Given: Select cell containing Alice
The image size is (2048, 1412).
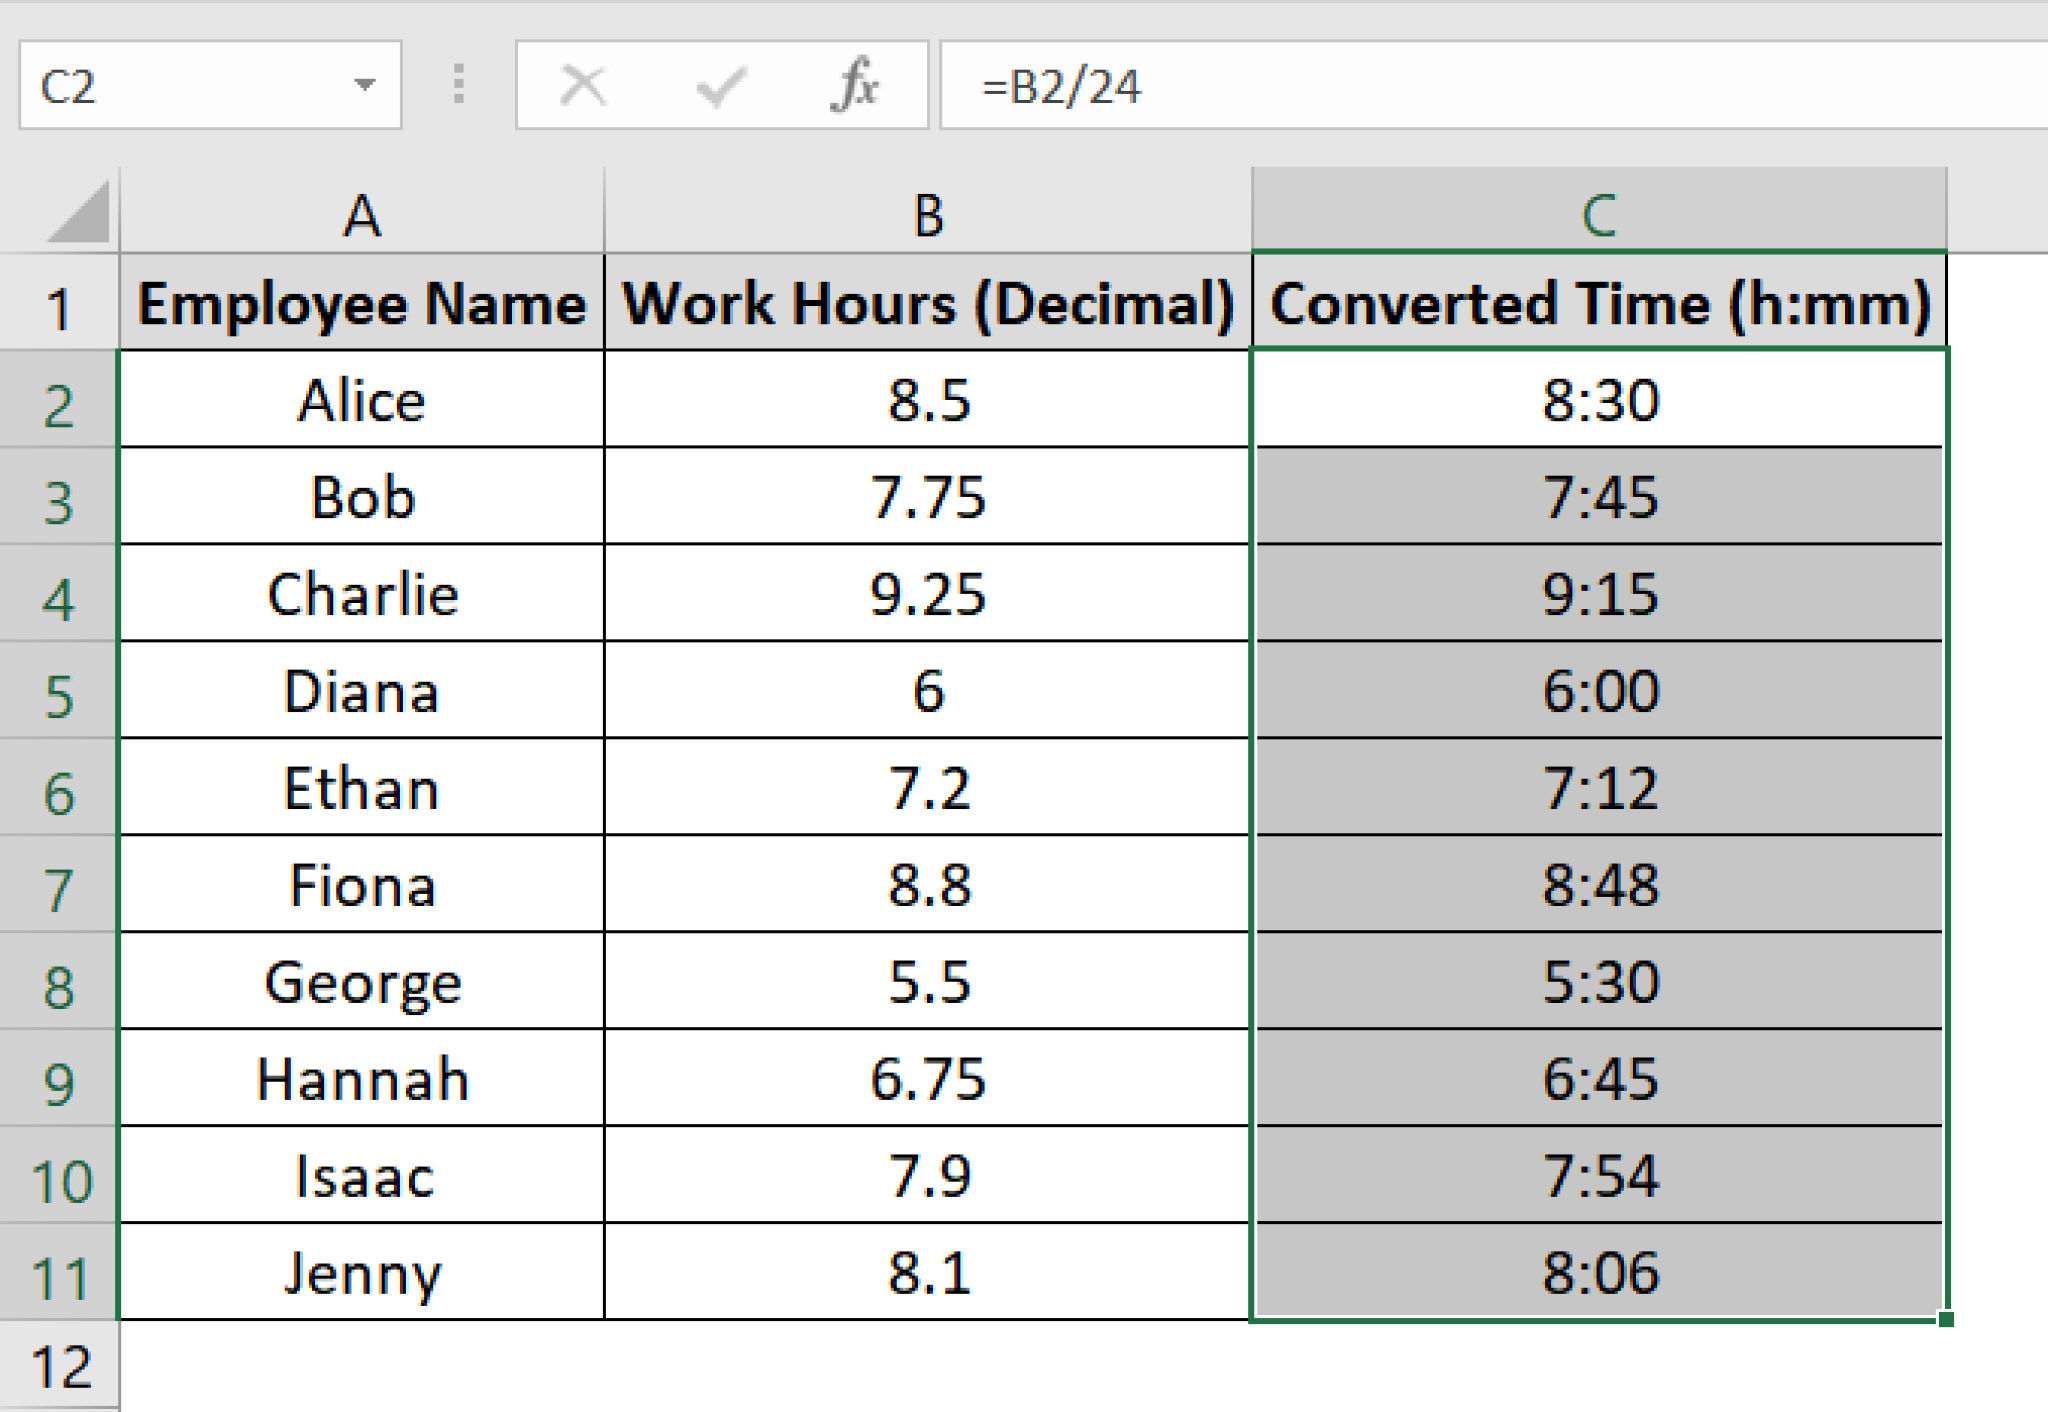Looking at the screenshot, I should point(362,400).
